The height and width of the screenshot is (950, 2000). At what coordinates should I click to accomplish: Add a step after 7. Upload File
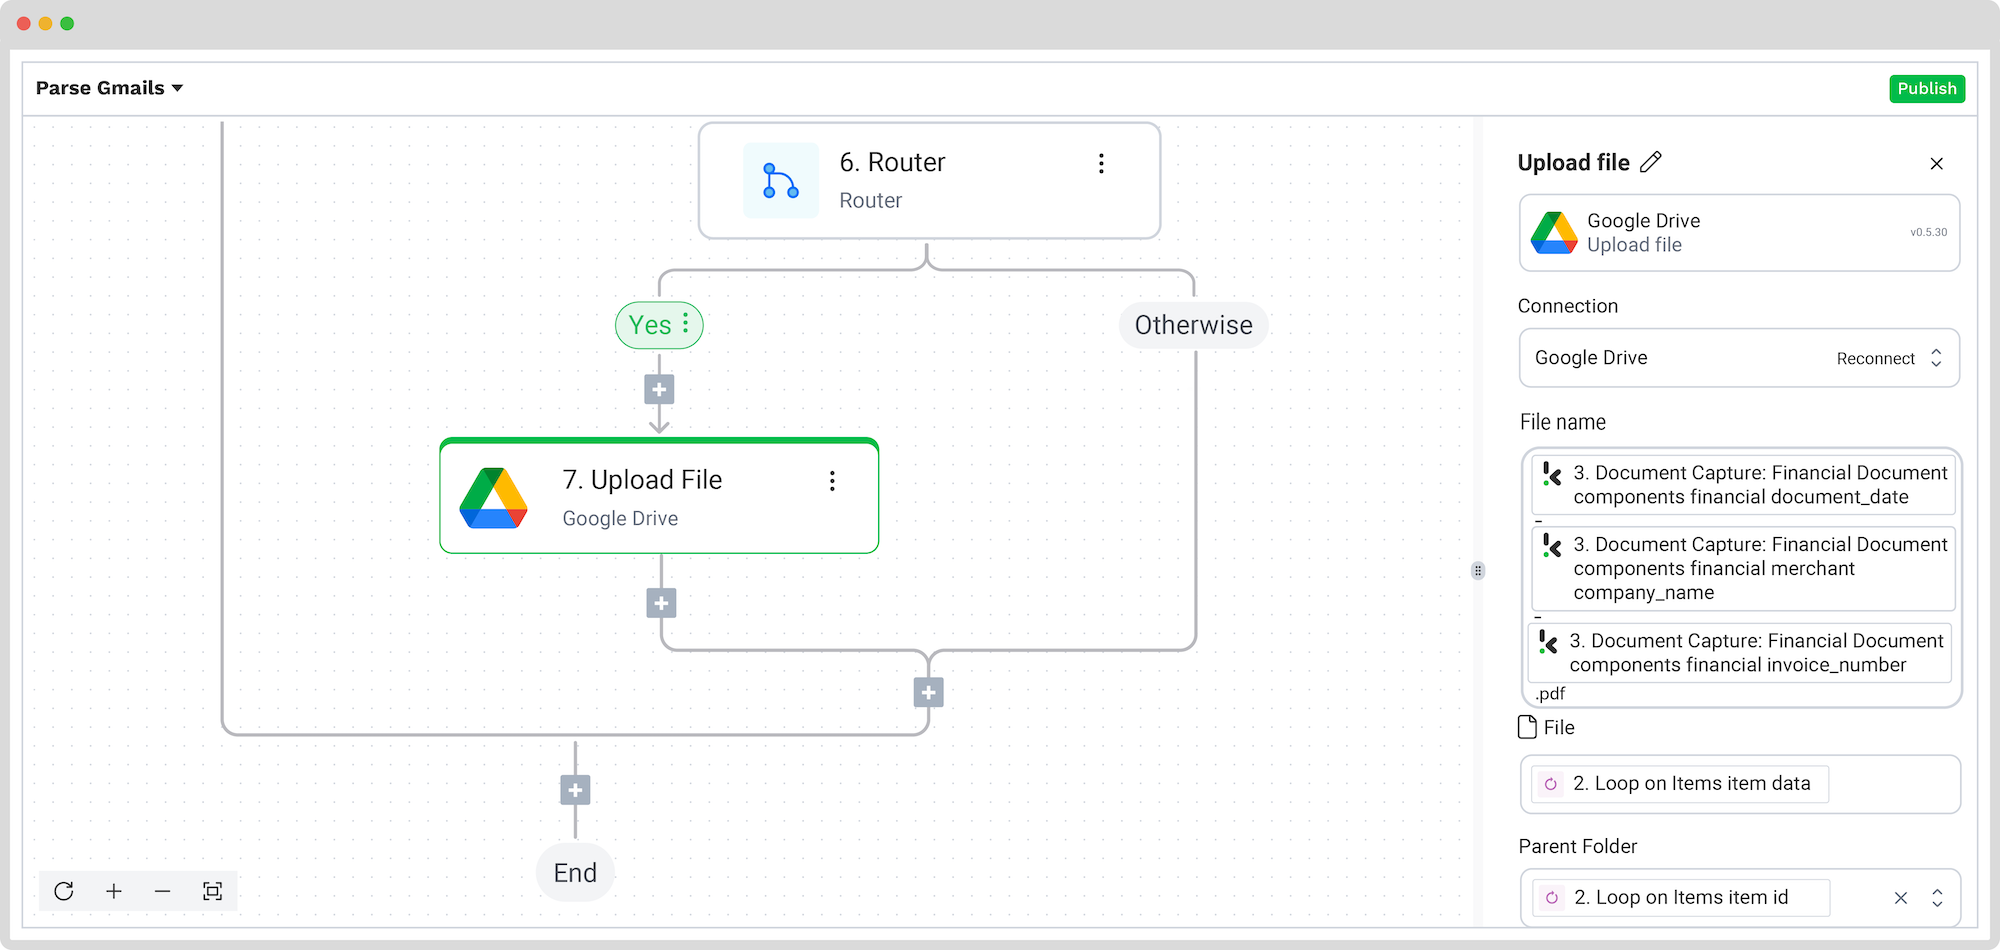(x=661, y=603)
